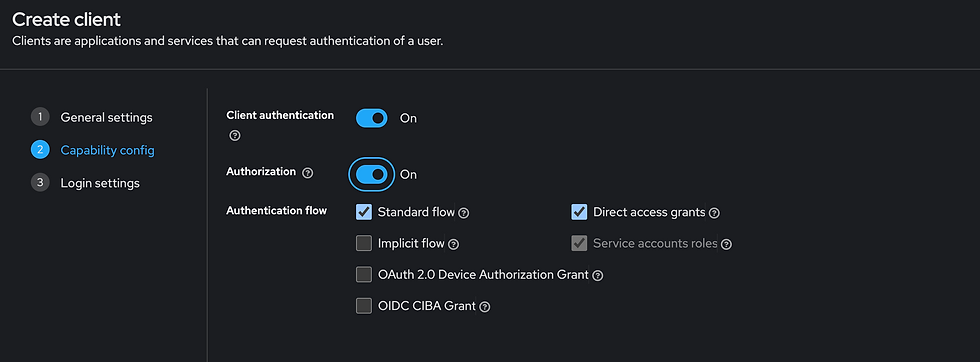Show help for Service accounts roles
980x362 pixels.
coord(726,244)
